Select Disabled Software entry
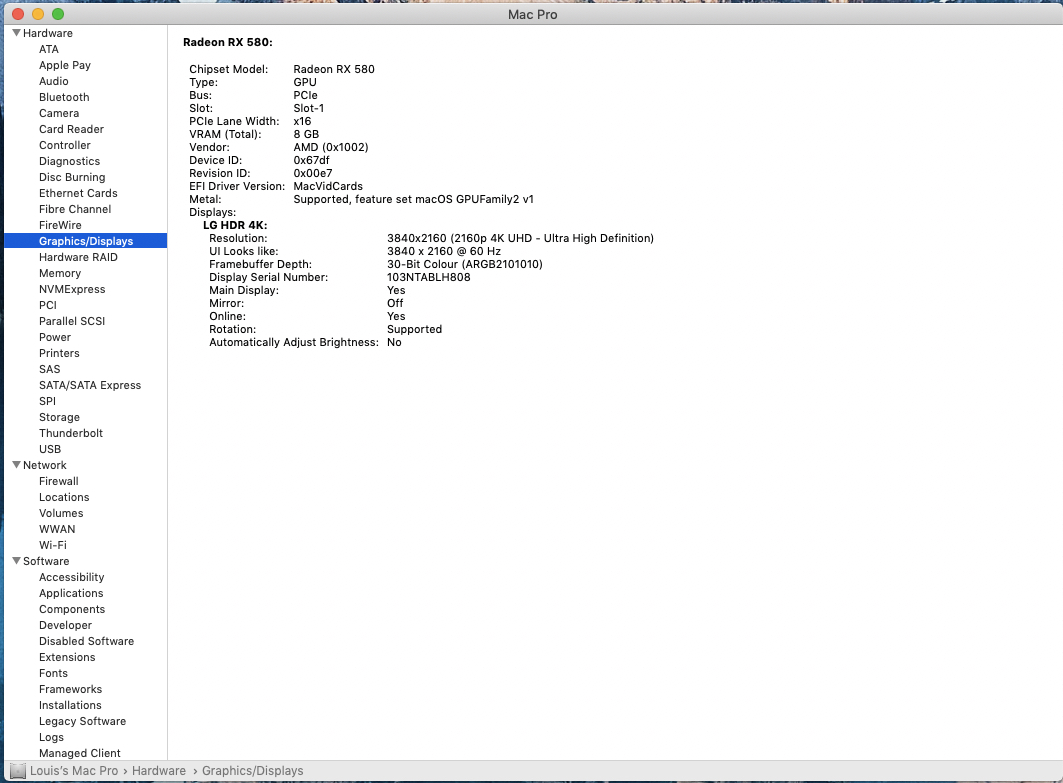The width and height of the screenshot is (1063, 783). (86, 641)
